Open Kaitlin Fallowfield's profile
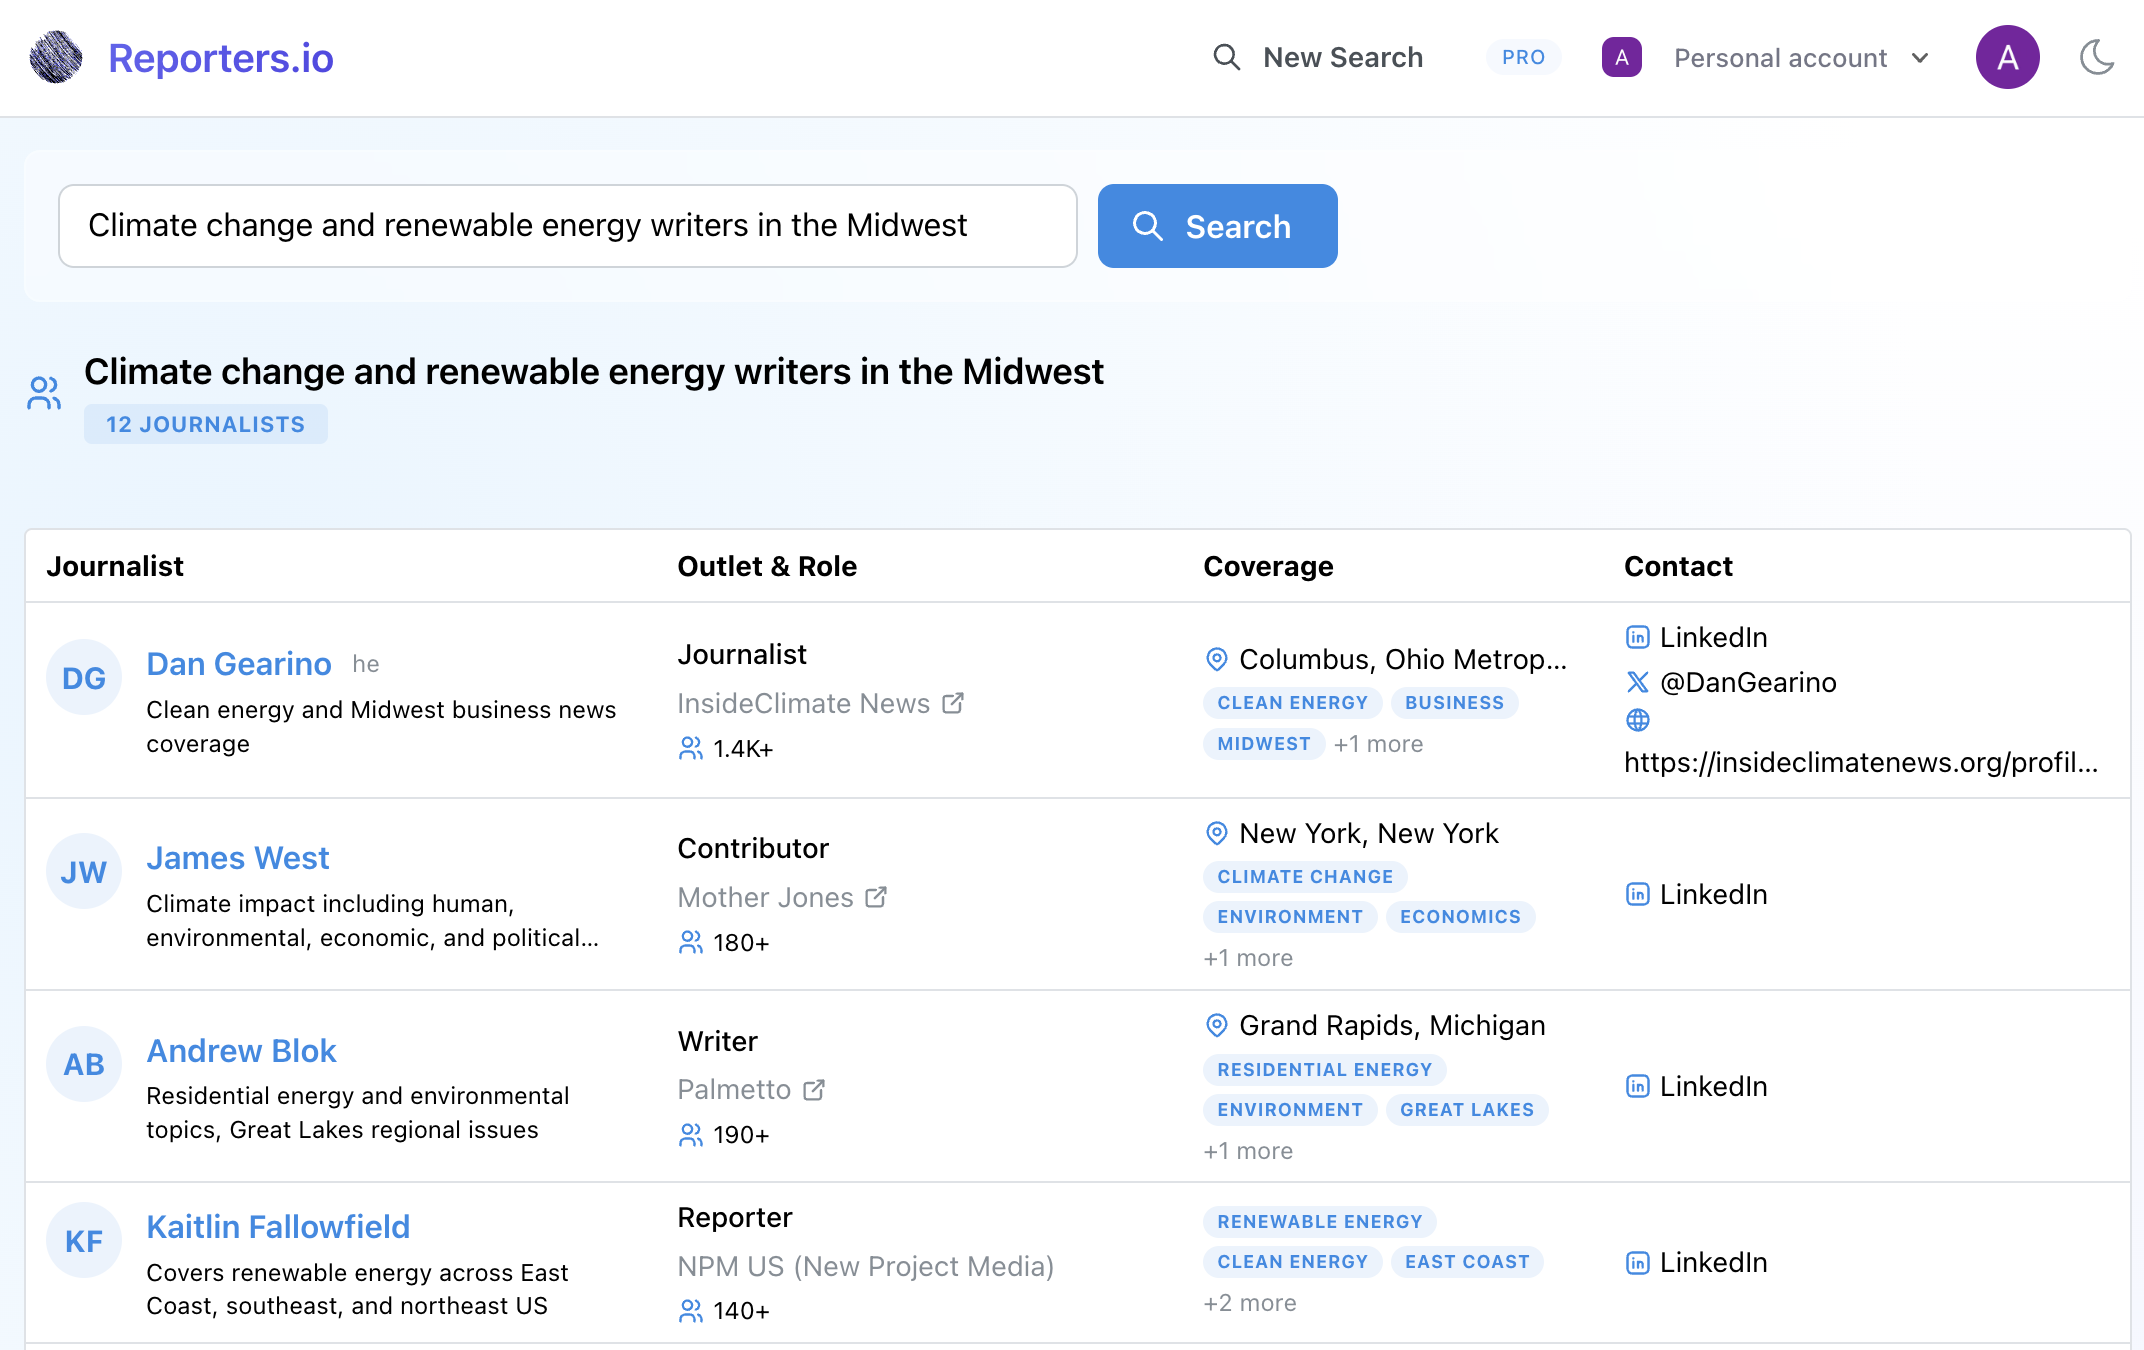This screenshot has width=2144, height=1350. [x=278, y=1227]
